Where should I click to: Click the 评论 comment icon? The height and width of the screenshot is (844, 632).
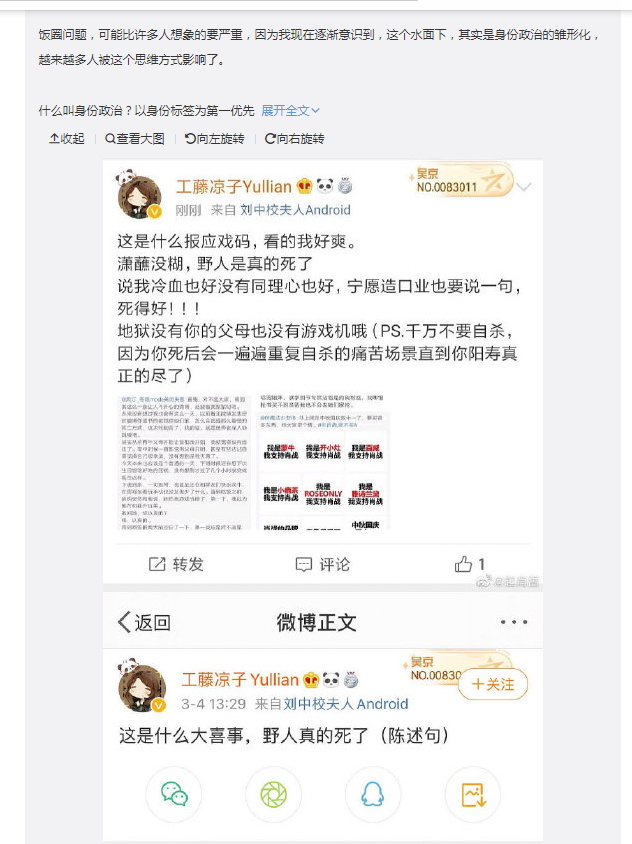coord(304,564)
